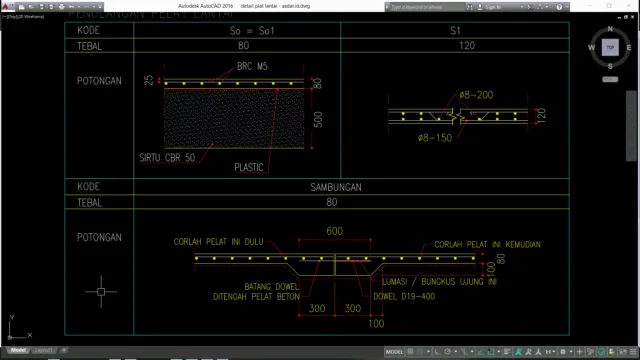The height and width of the screenshot is (360, 640).
Task: Open the Customization menu in the status bar
Action: (633, 352)
